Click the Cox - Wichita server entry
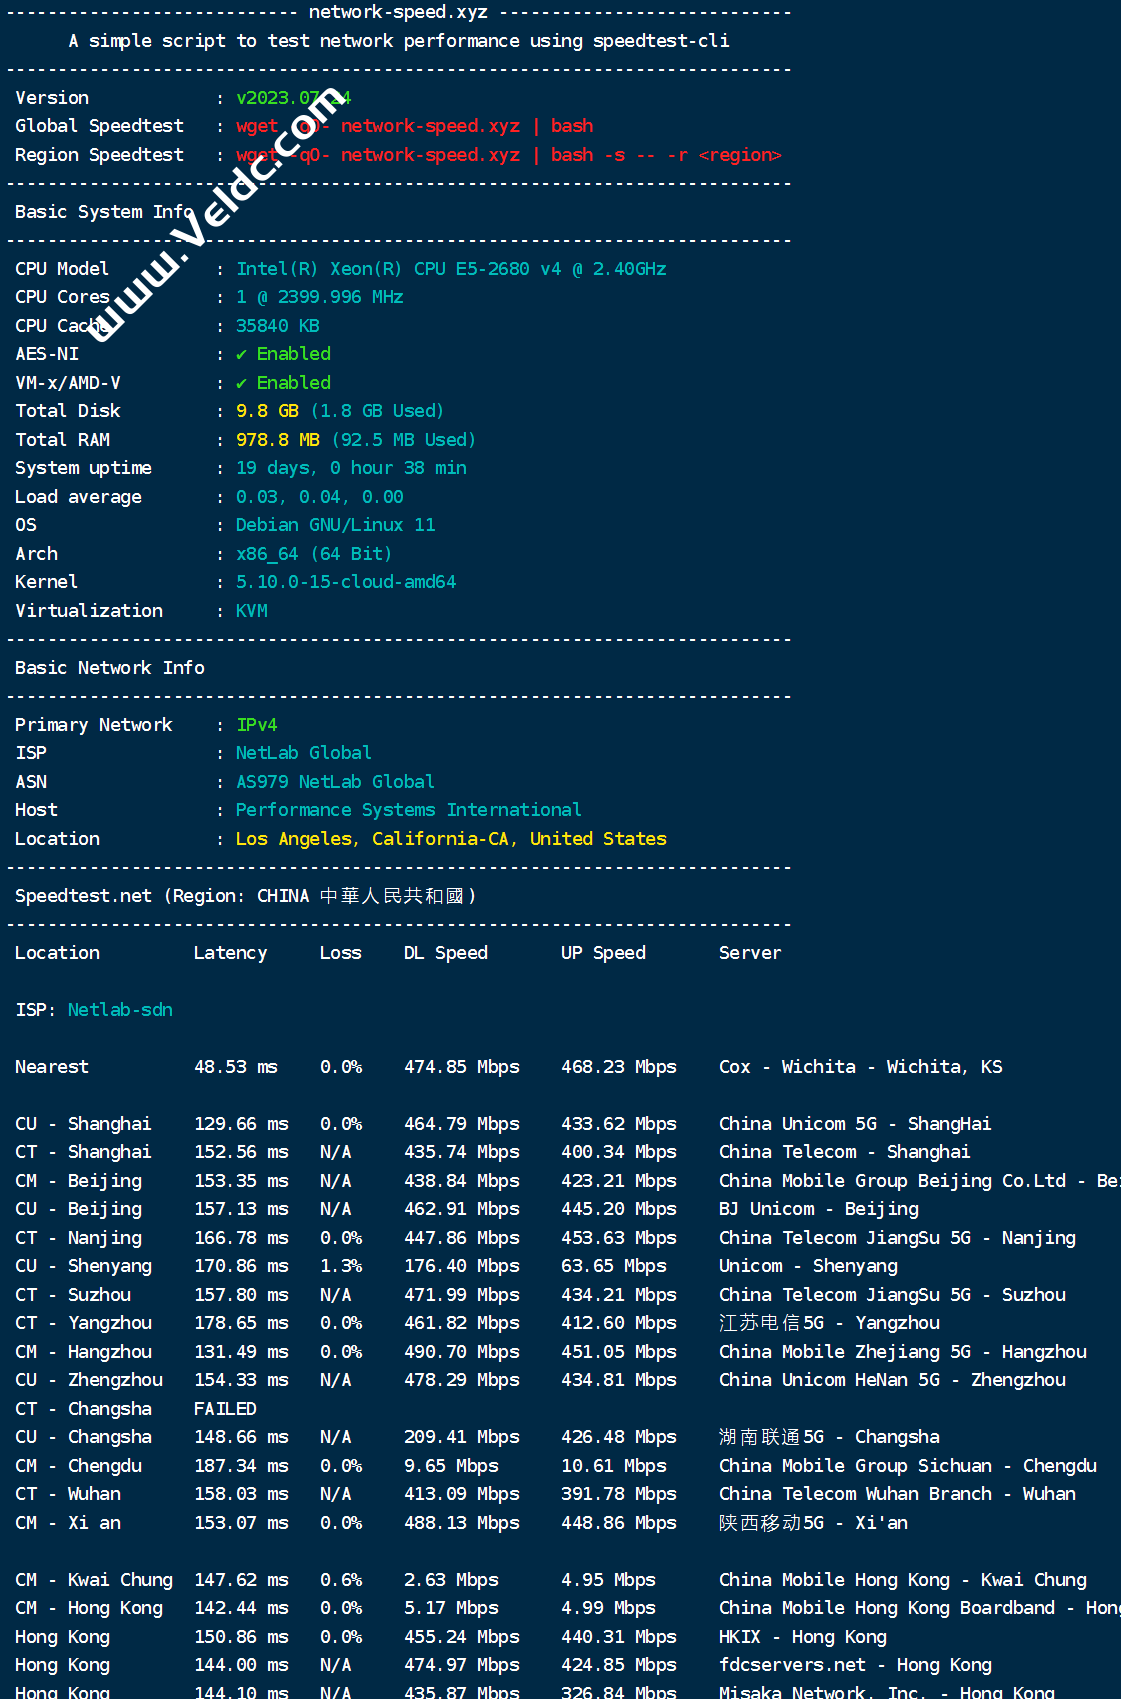 (x=860, y=1067)
